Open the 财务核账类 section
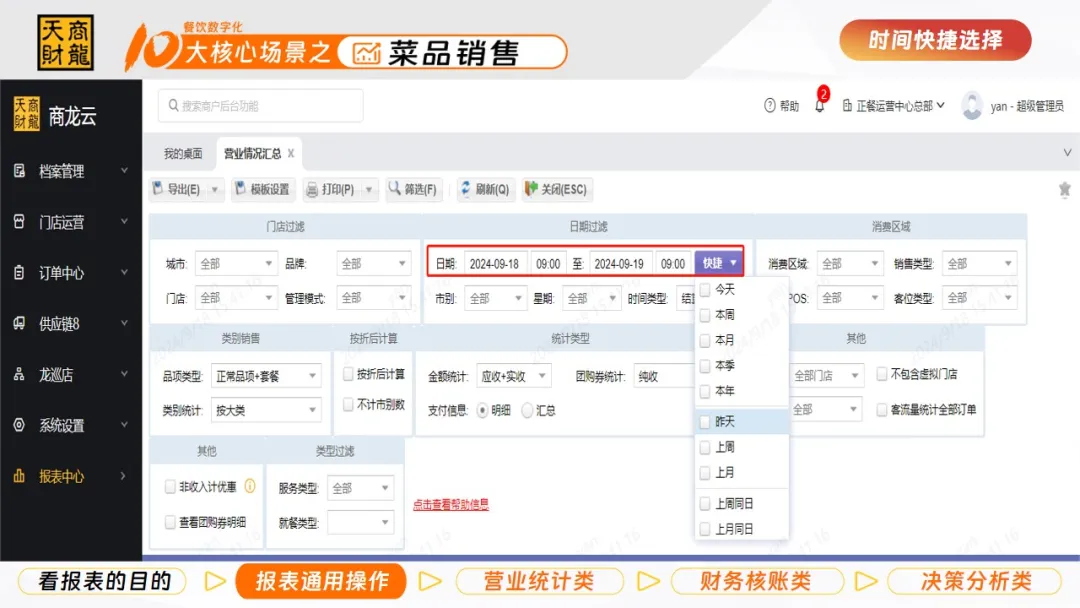This screenshot has width=1080, height=608. coord(756,581)
